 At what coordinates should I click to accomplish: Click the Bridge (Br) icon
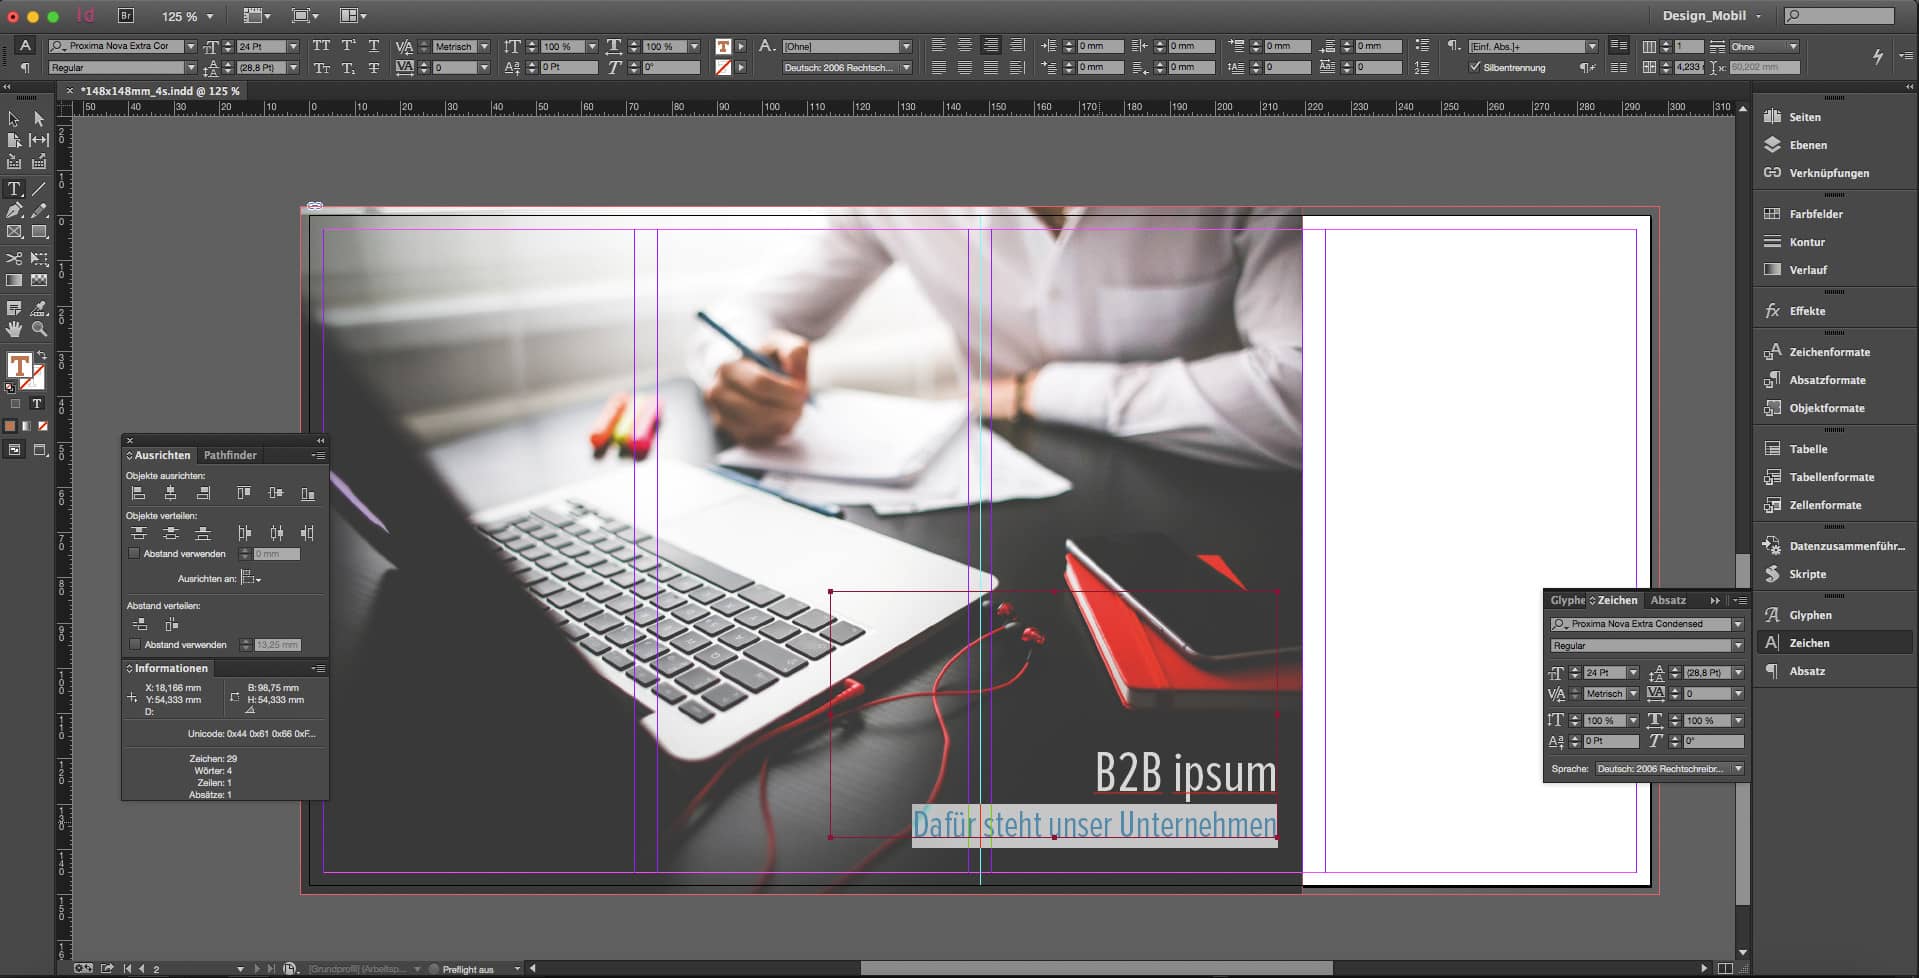point(126,16)
